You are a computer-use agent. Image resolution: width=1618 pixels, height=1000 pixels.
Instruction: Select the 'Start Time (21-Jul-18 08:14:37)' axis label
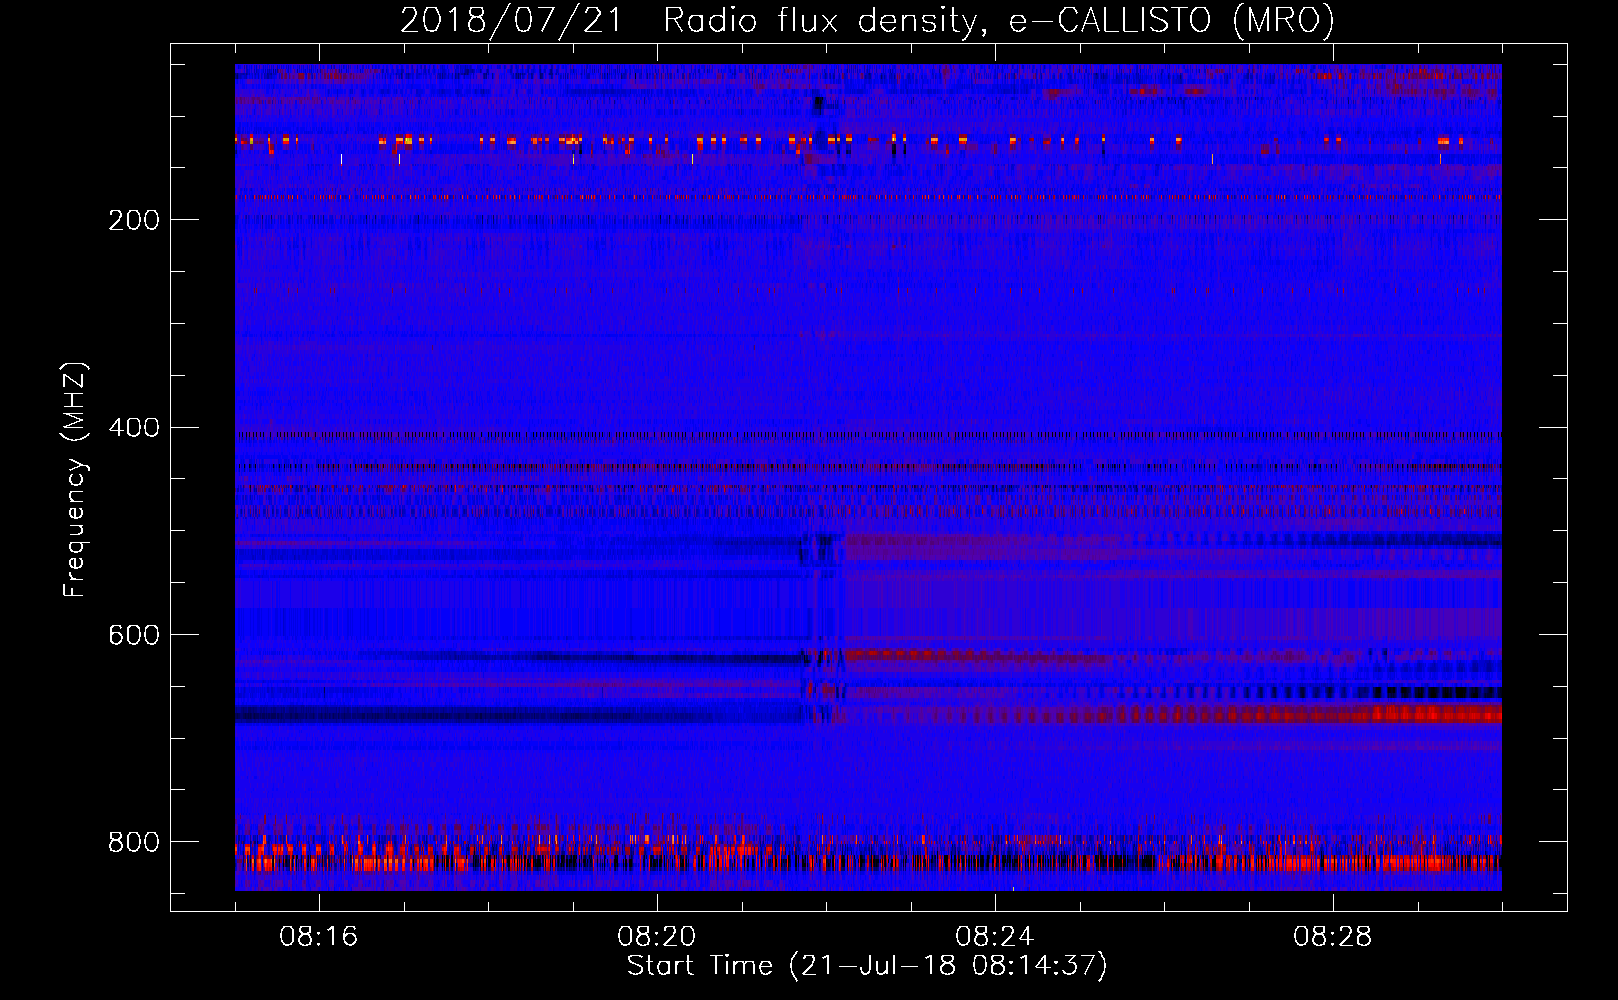point(867,966)
